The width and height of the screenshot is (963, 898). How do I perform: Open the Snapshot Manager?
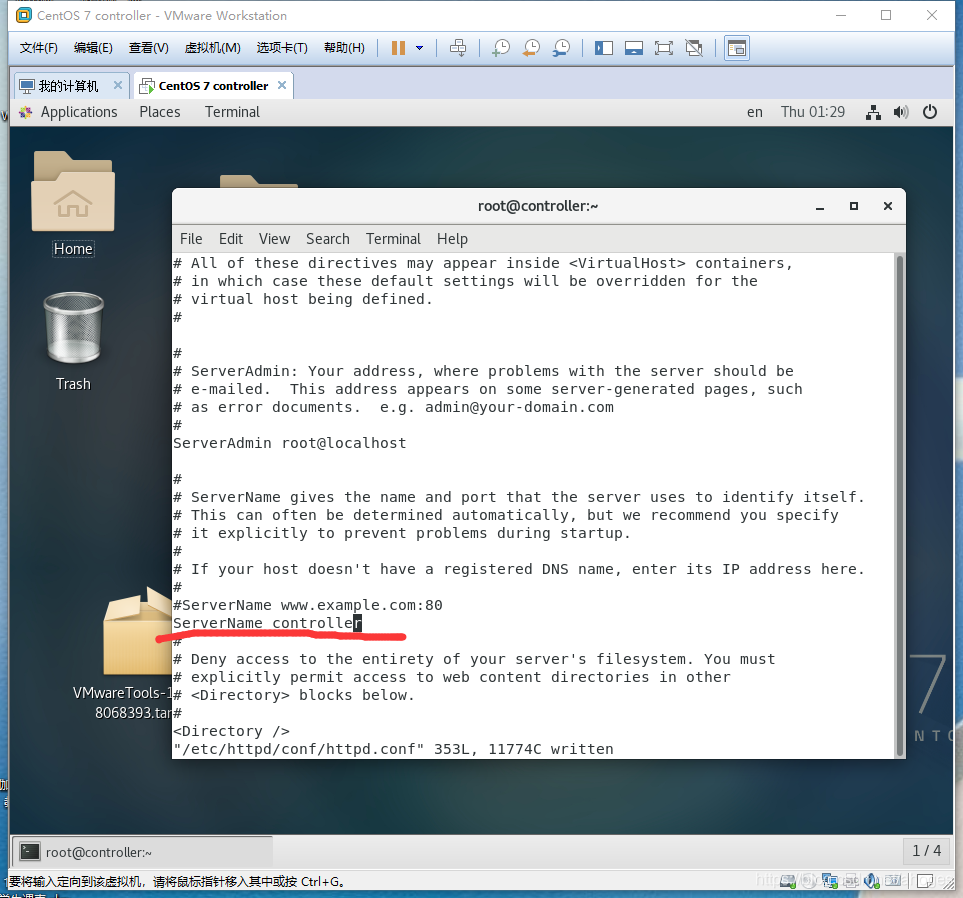(561, 47)
